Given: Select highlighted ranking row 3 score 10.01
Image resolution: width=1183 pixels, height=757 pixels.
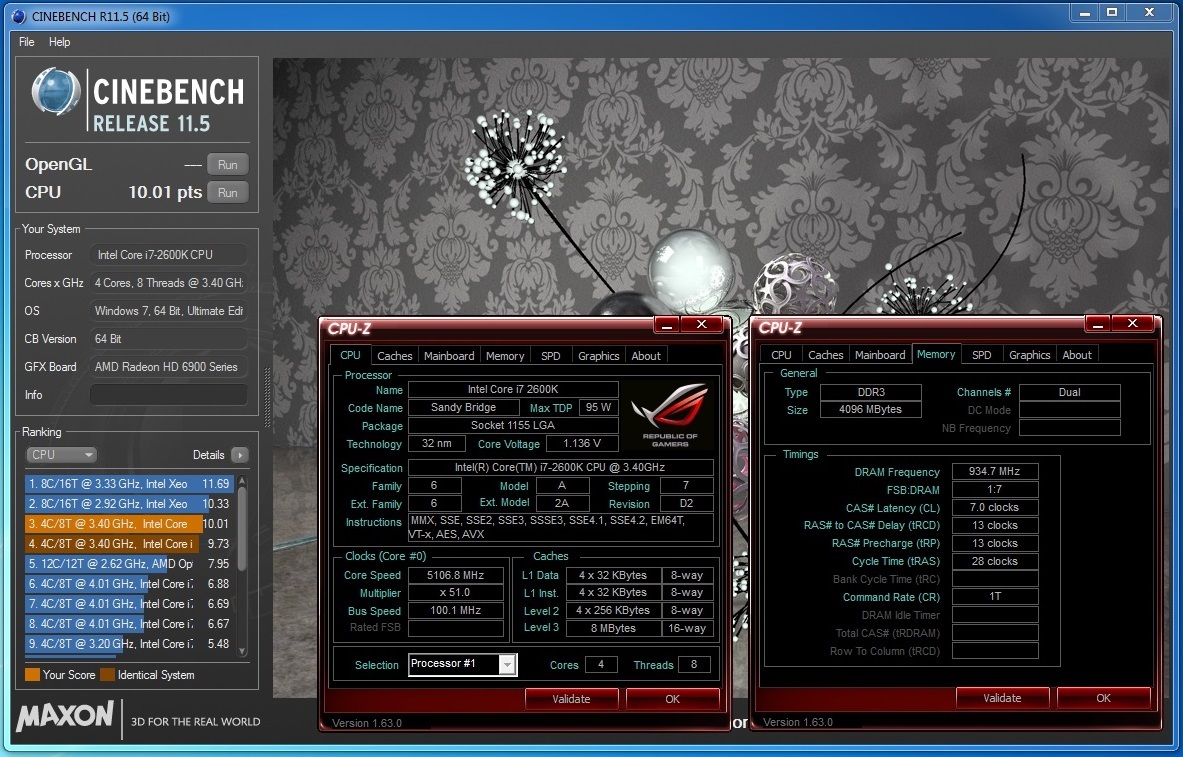Looking at the screenshot, I should [129, 524].
